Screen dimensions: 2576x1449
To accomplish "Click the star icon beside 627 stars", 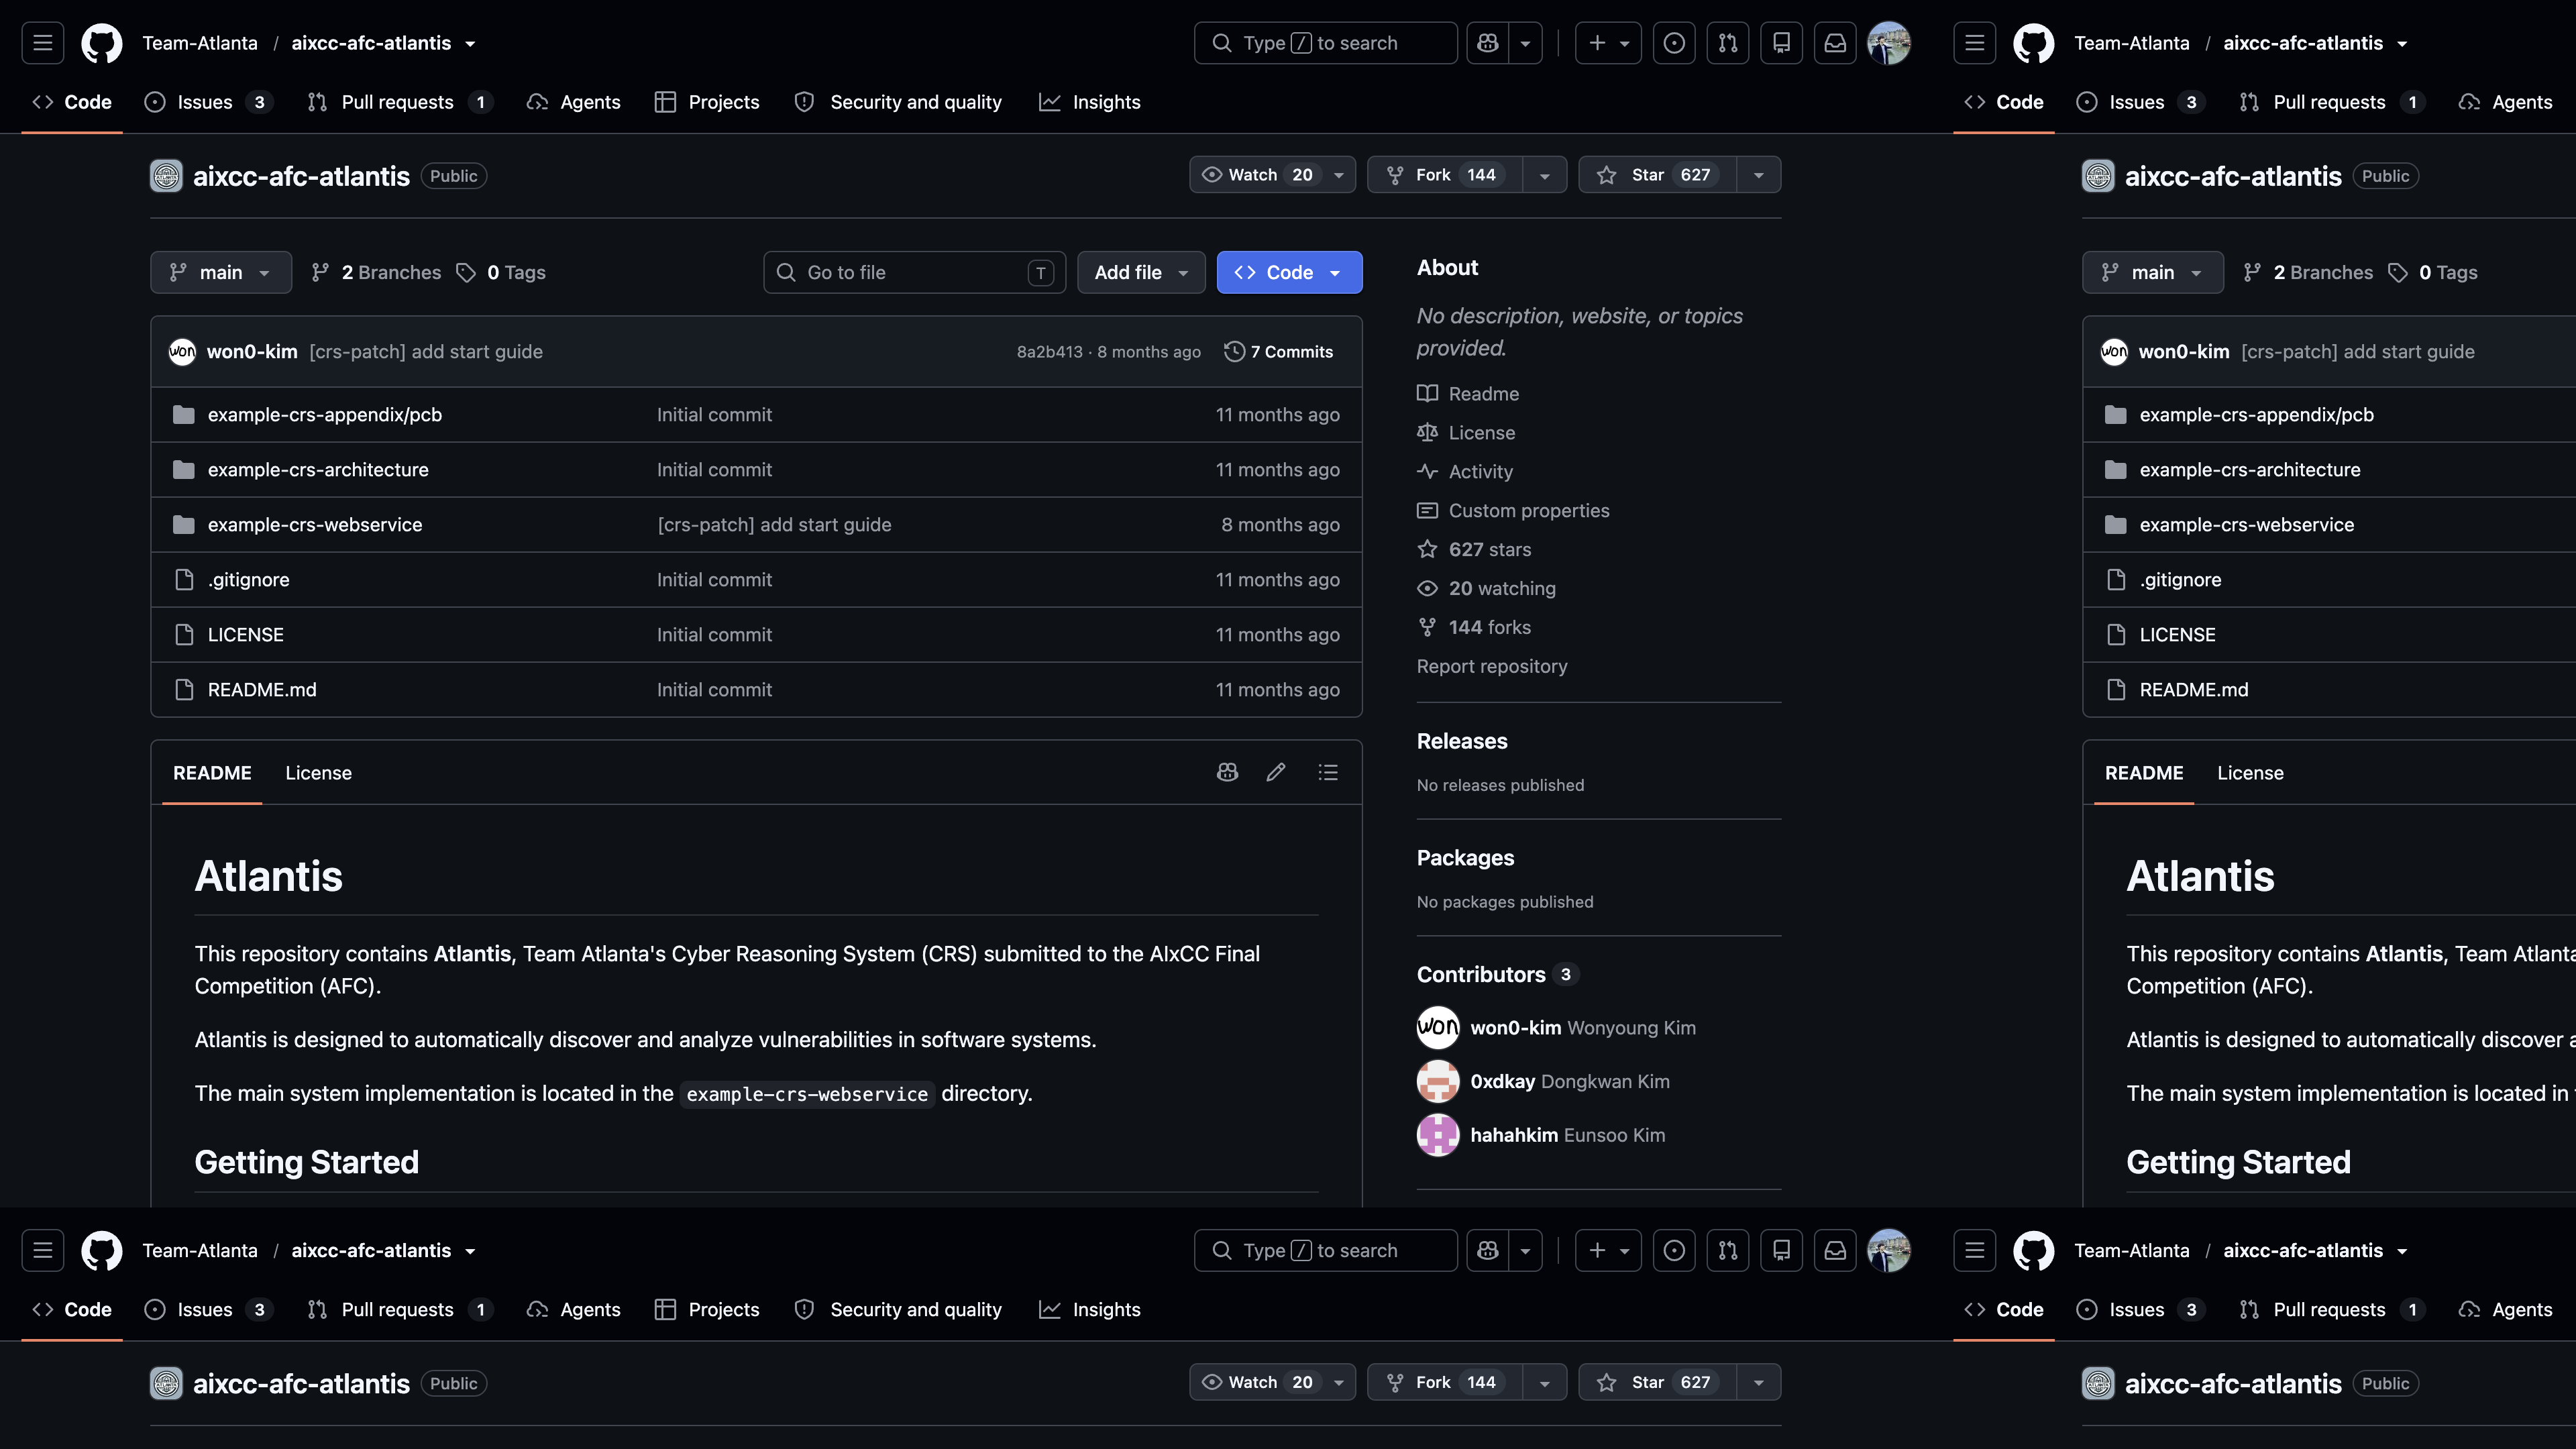I will [1427, 549].
